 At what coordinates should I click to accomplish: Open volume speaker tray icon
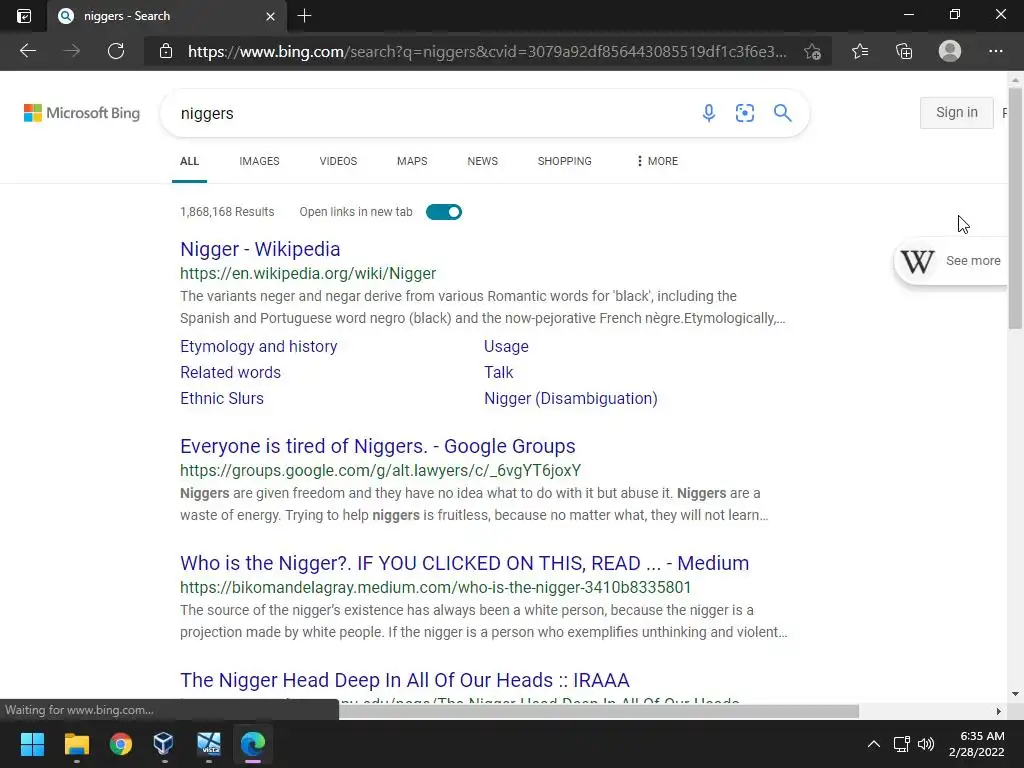pyautogui.click(x=926, y=744)
